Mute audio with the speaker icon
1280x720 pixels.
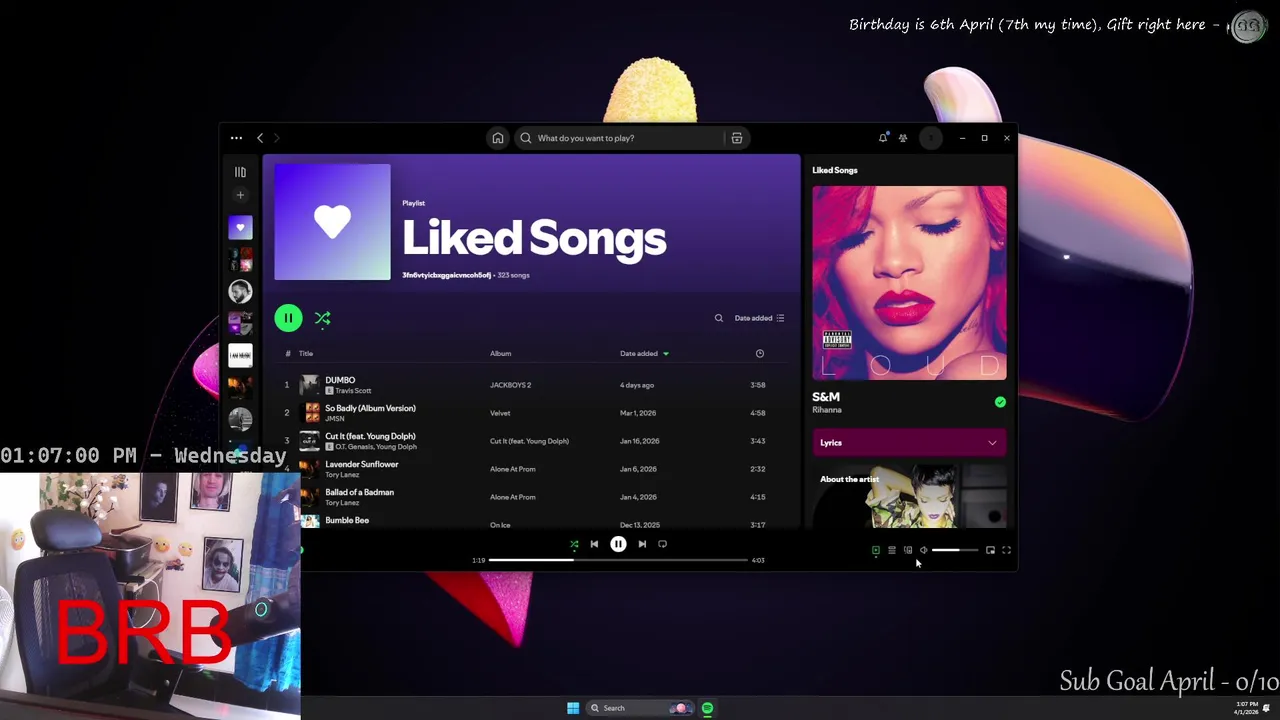(x=923, y=550)
